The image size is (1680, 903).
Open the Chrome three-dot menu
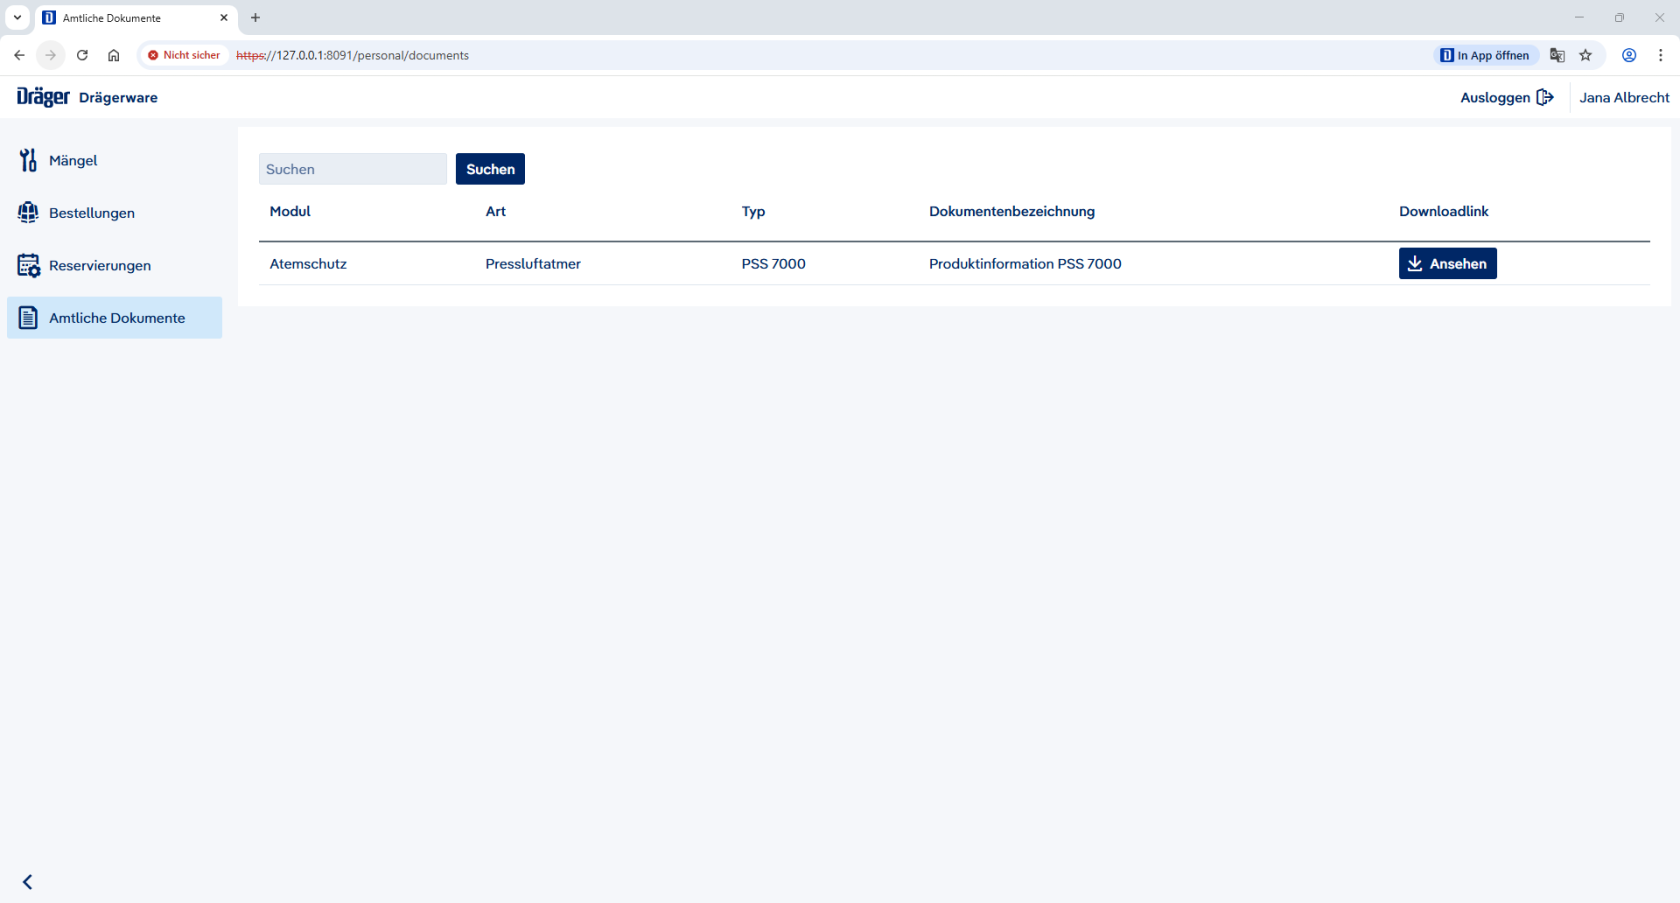pos(1660,55)
